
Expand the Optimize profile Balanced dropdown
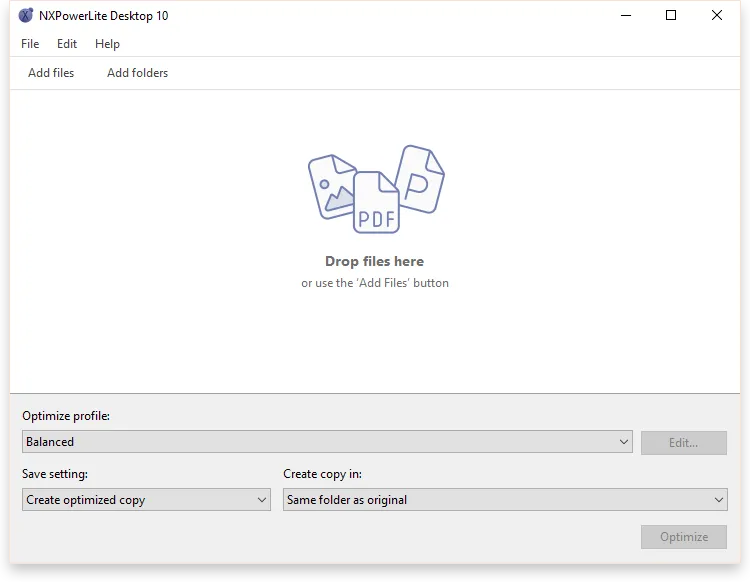[327, 441]
